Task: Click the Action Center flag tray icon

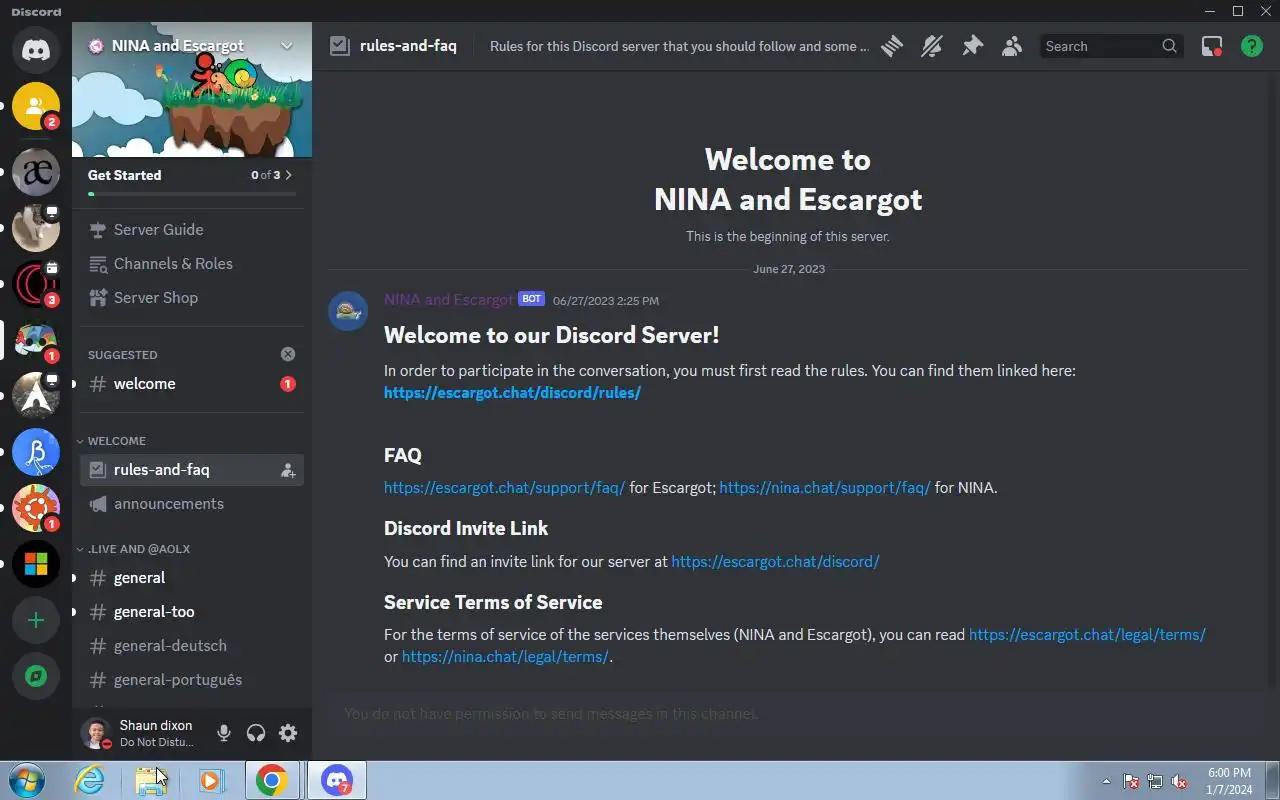Action: [x=1131, y=781]
